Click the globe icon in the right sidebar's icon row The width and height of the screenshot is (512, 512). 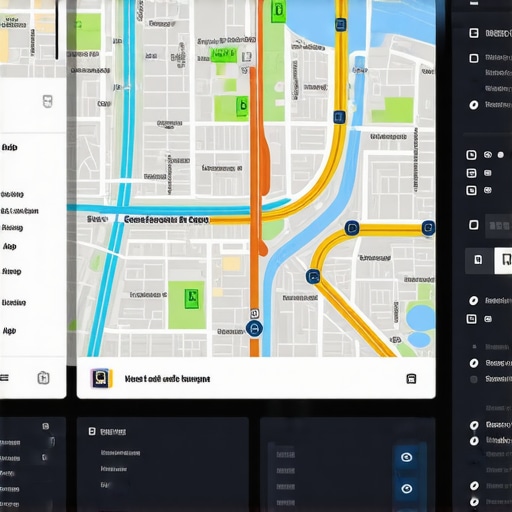488,155
